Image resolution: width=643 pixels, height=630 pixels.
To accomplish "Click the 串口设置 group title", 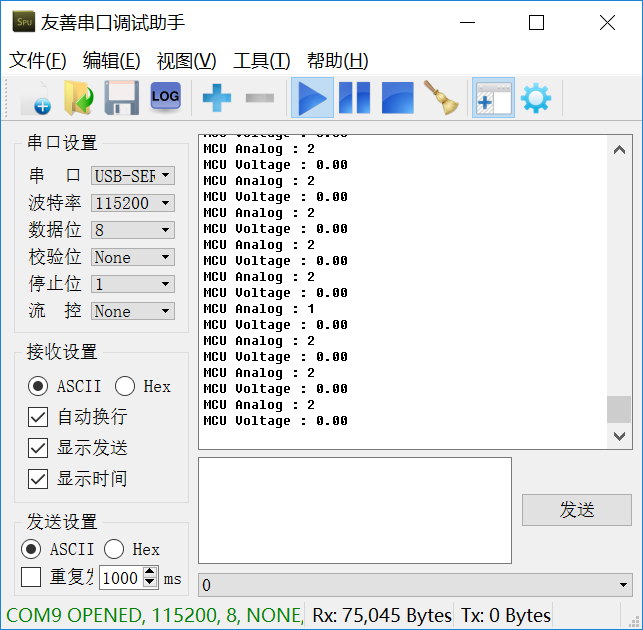I will pos(62,142).
